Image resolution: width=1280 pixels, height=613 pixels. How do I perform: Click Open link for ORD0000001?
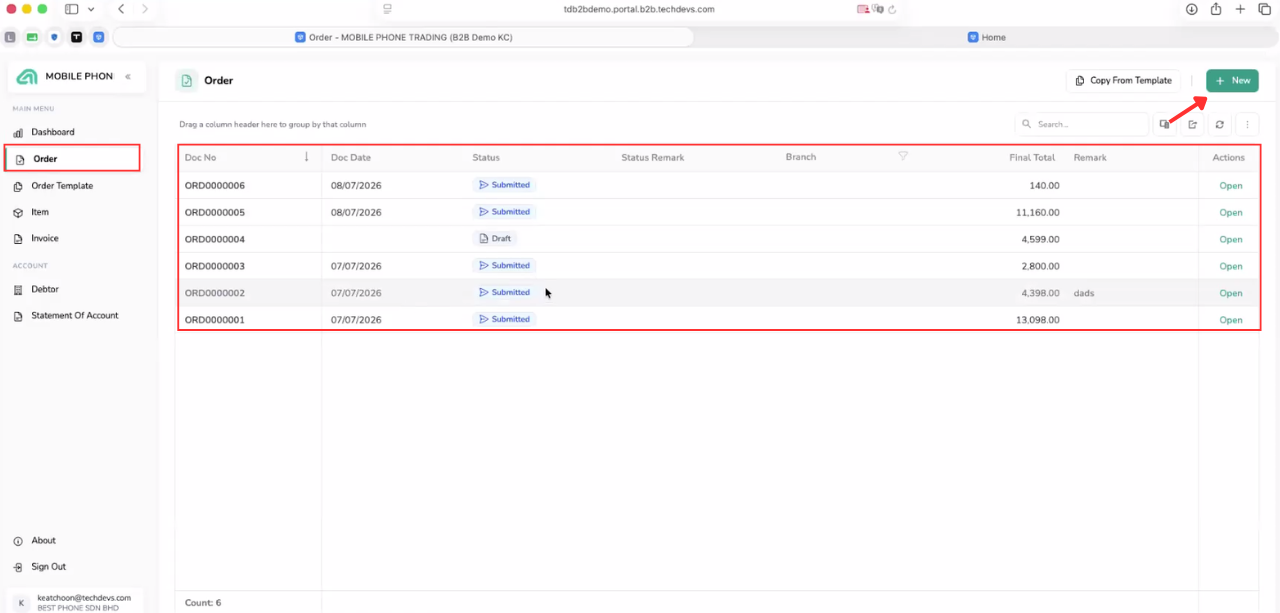[x=1230, y=321]
